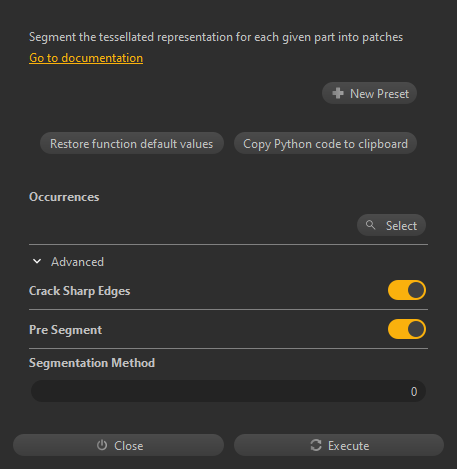
Task: Open the Go to documentation link
Action: pos(86,58)
